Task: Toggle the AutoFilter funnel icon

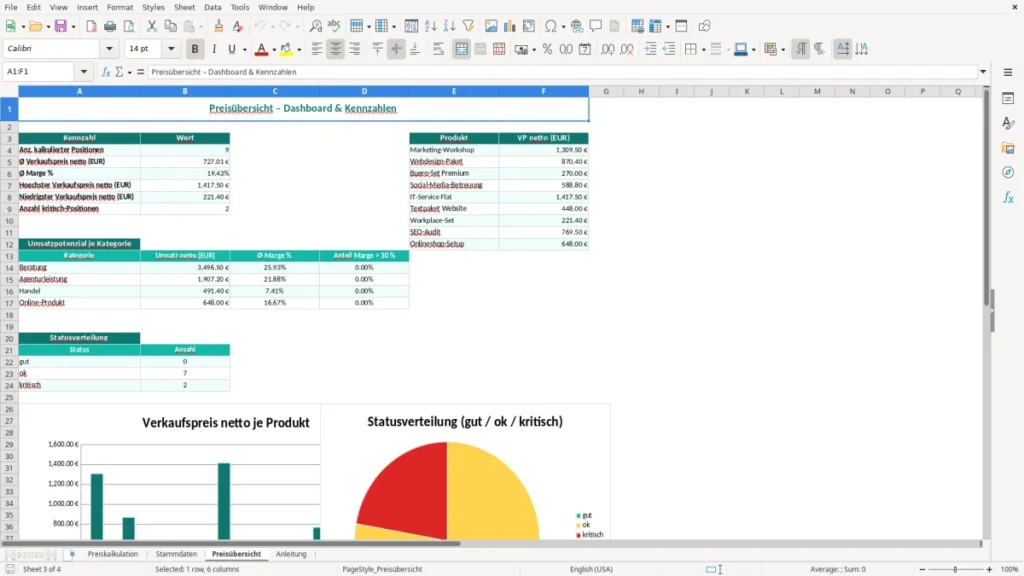Action: [x=468, y=26]
